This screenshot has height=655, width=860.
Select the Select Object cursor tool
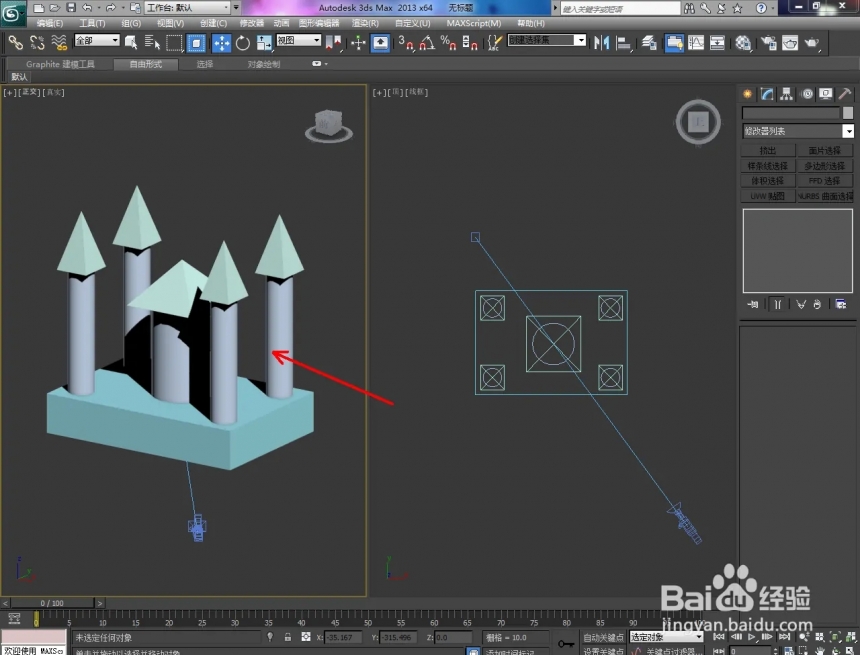pos(131,42)
